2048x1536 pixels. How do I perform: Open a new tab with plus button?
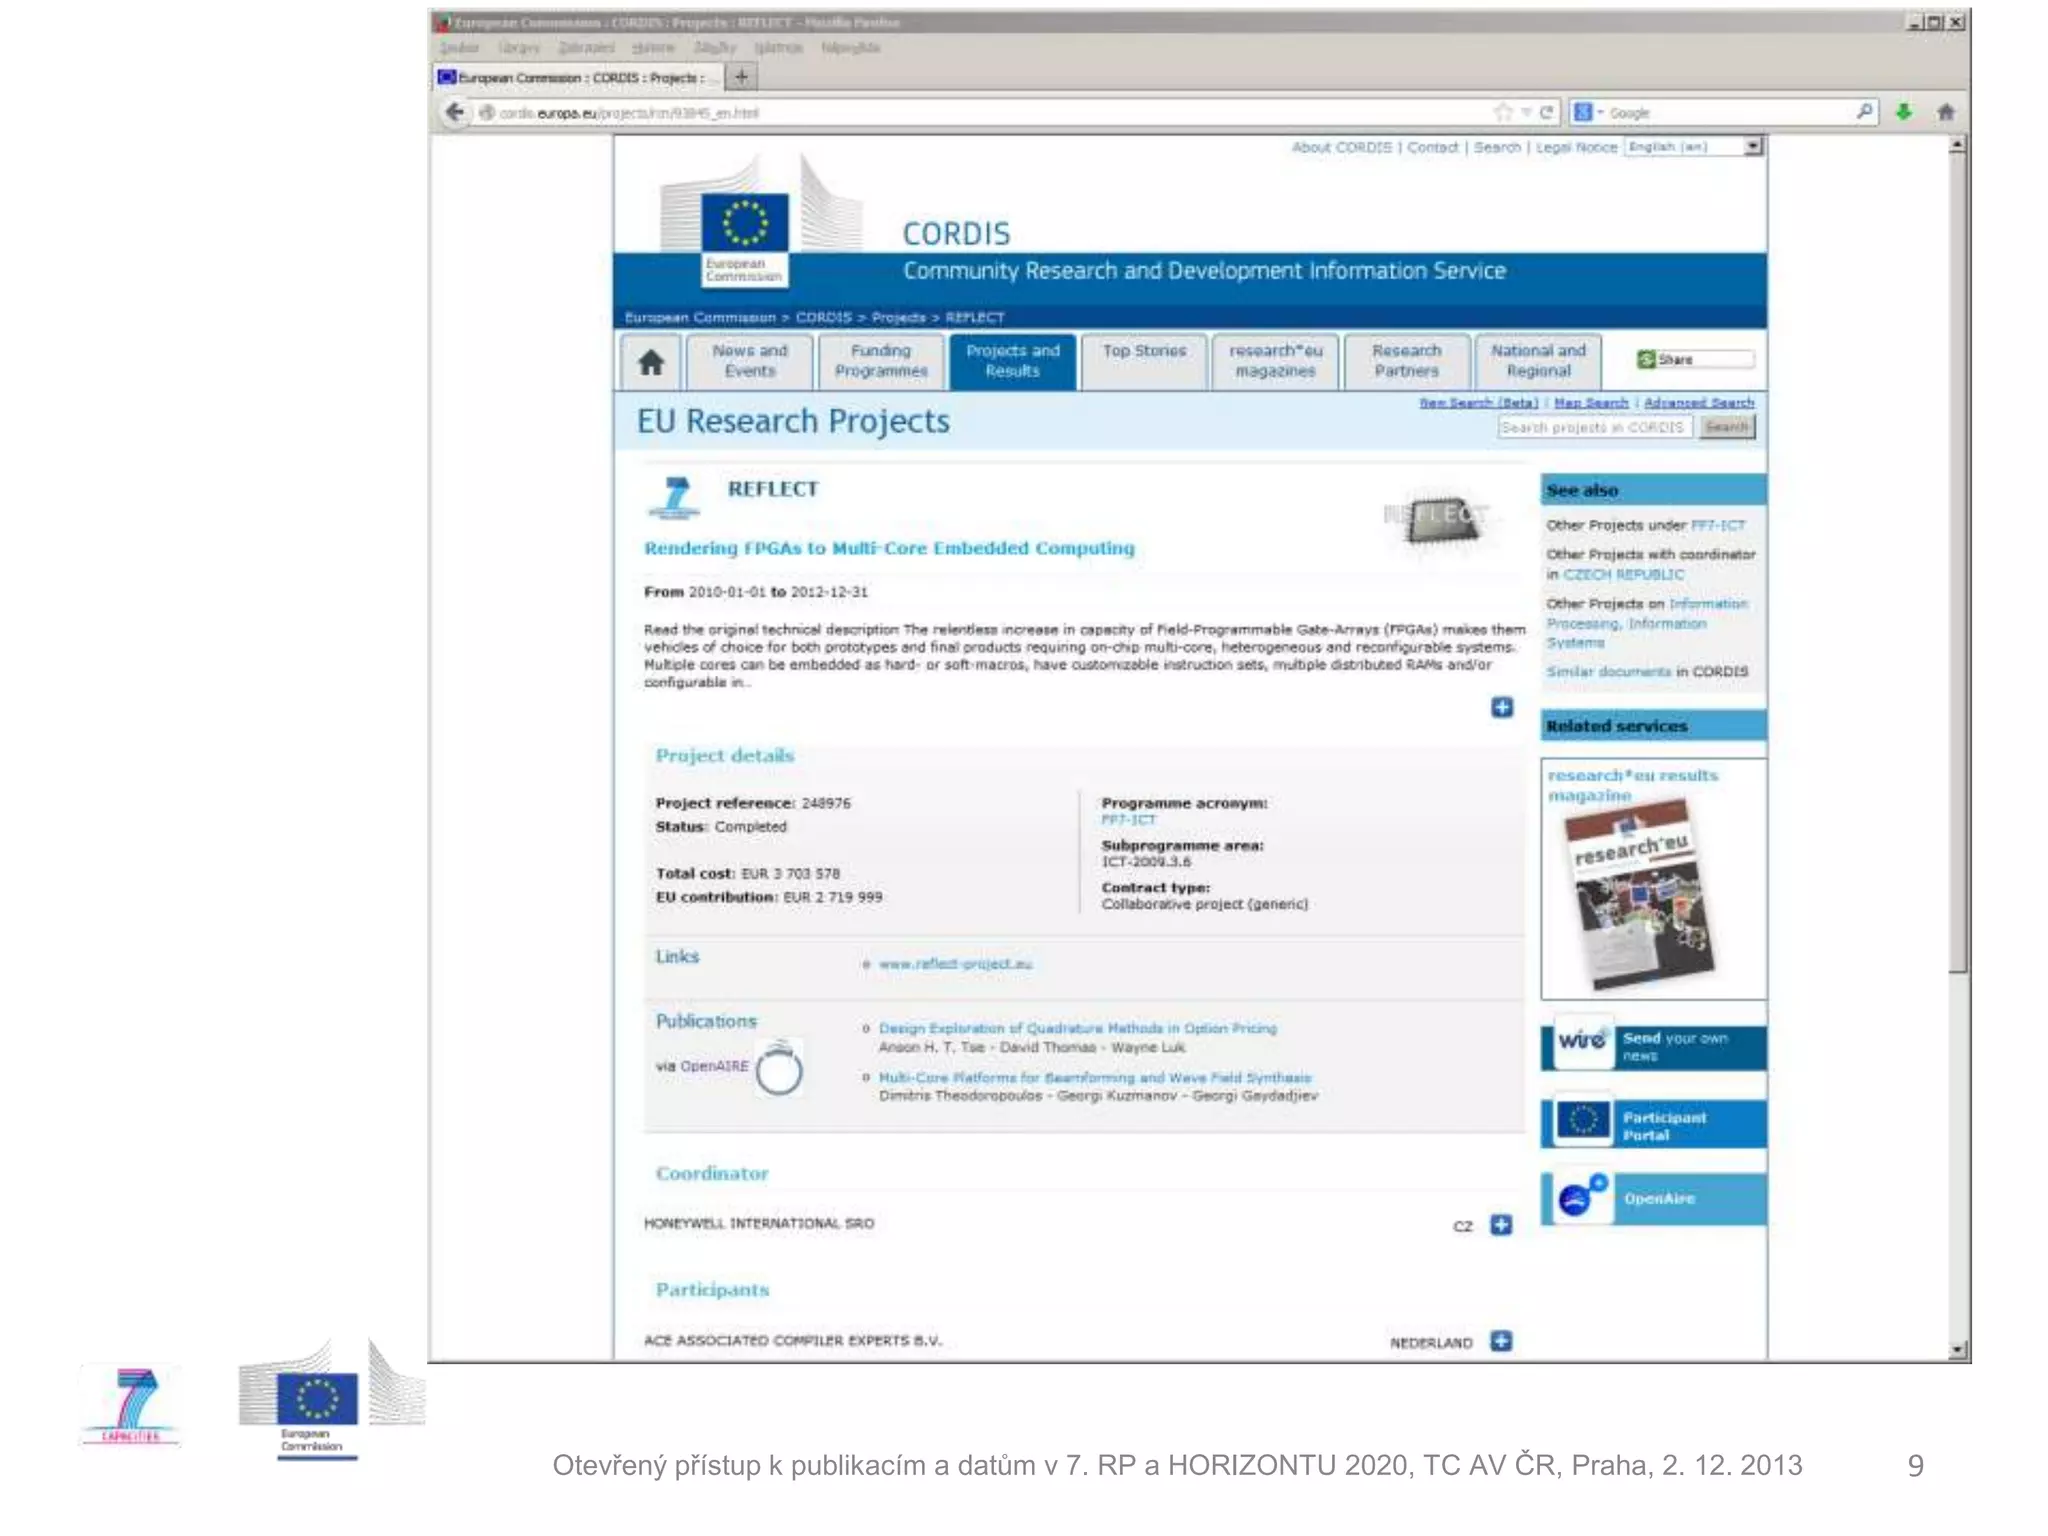click(x=741, y=77)
